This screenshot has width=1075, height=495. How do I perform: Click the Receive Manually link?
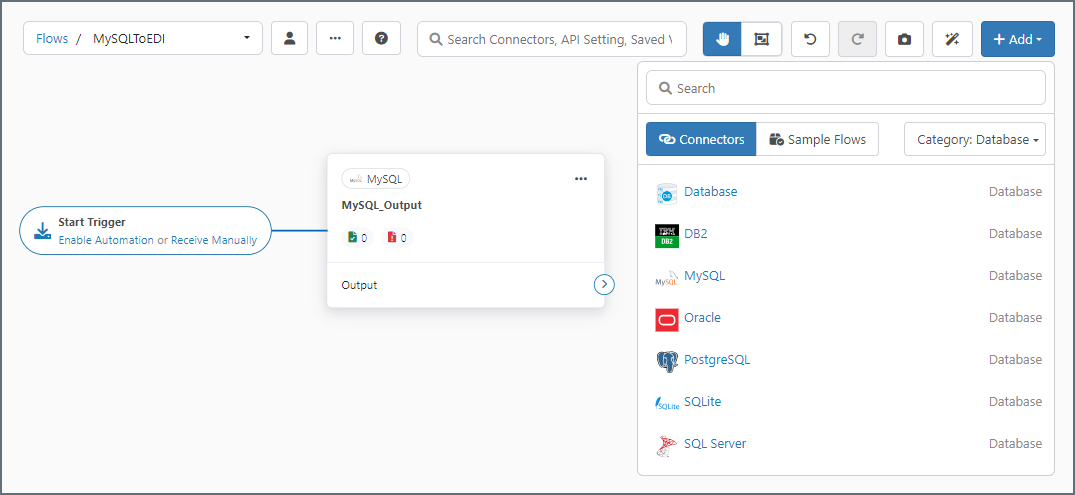click(x=214, y=240)
